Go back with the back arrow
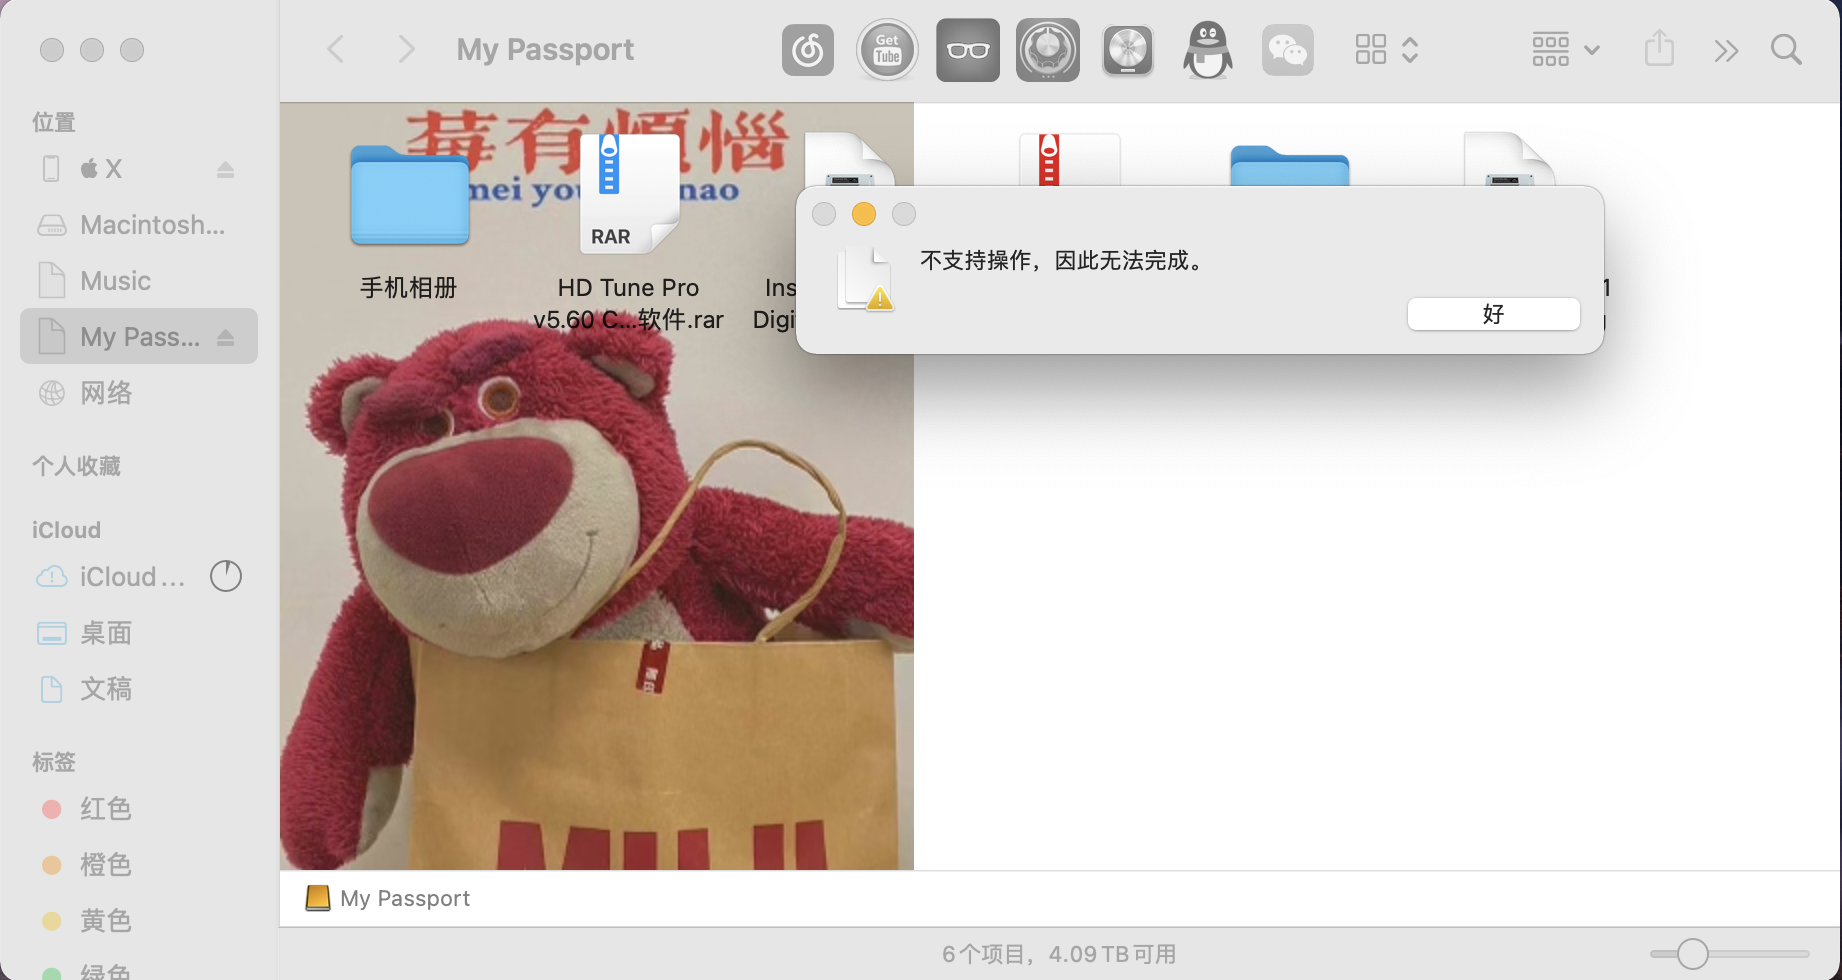The image size is (1842, 980). (x=337, y=50)
